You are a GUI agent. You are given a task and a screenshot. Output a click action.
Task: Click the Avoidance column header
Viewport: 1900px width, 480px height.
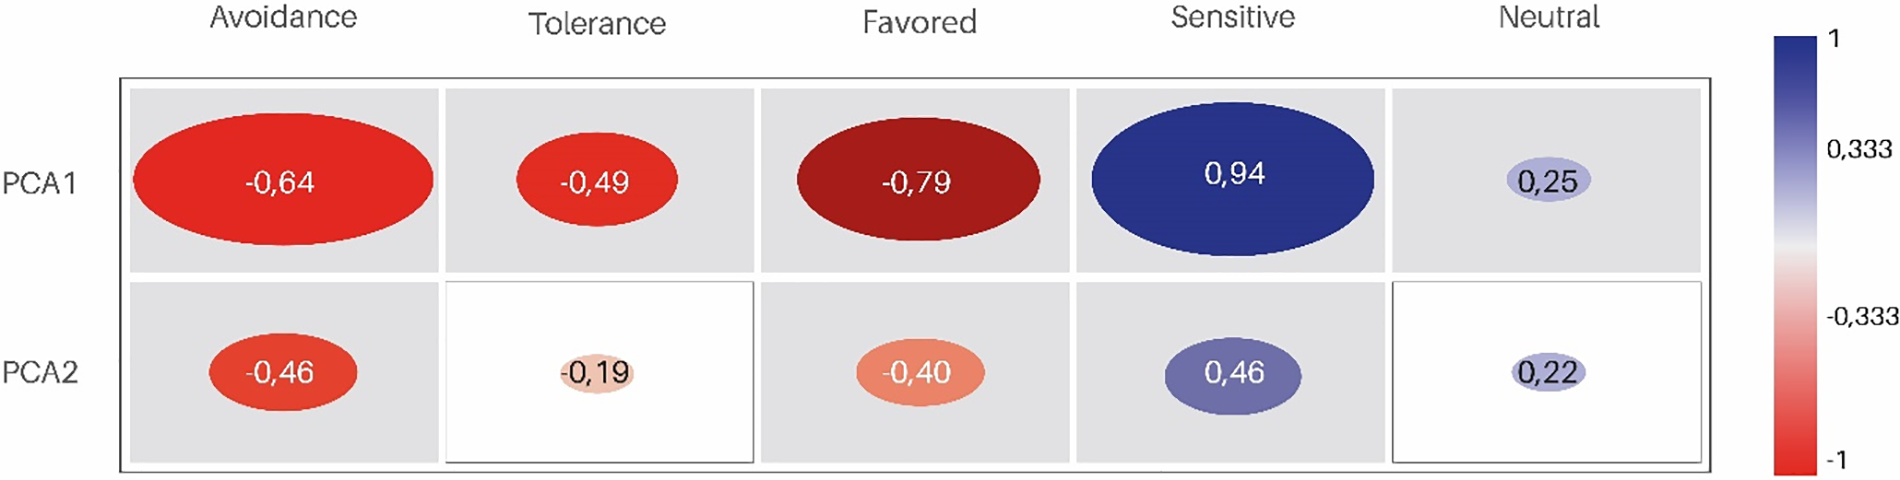tap(283, 17)
